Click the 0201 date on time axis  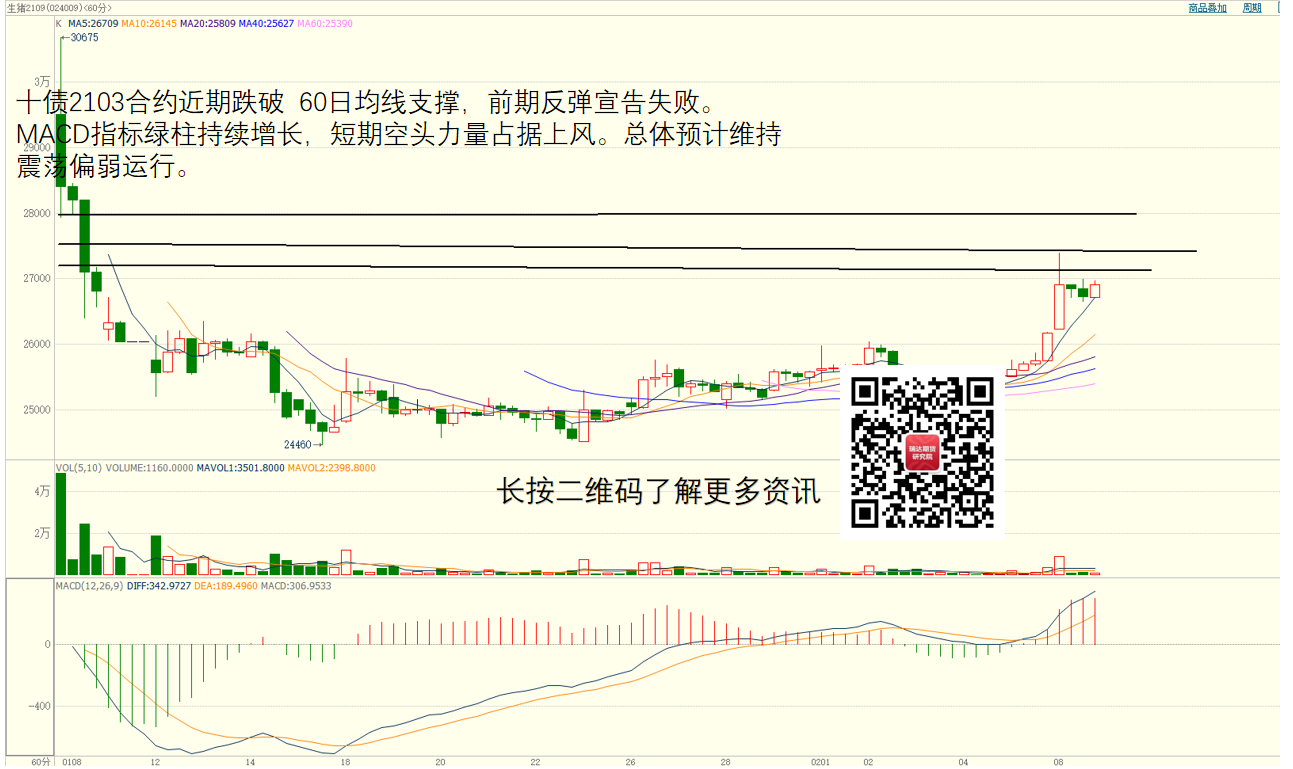coord(820,762)
